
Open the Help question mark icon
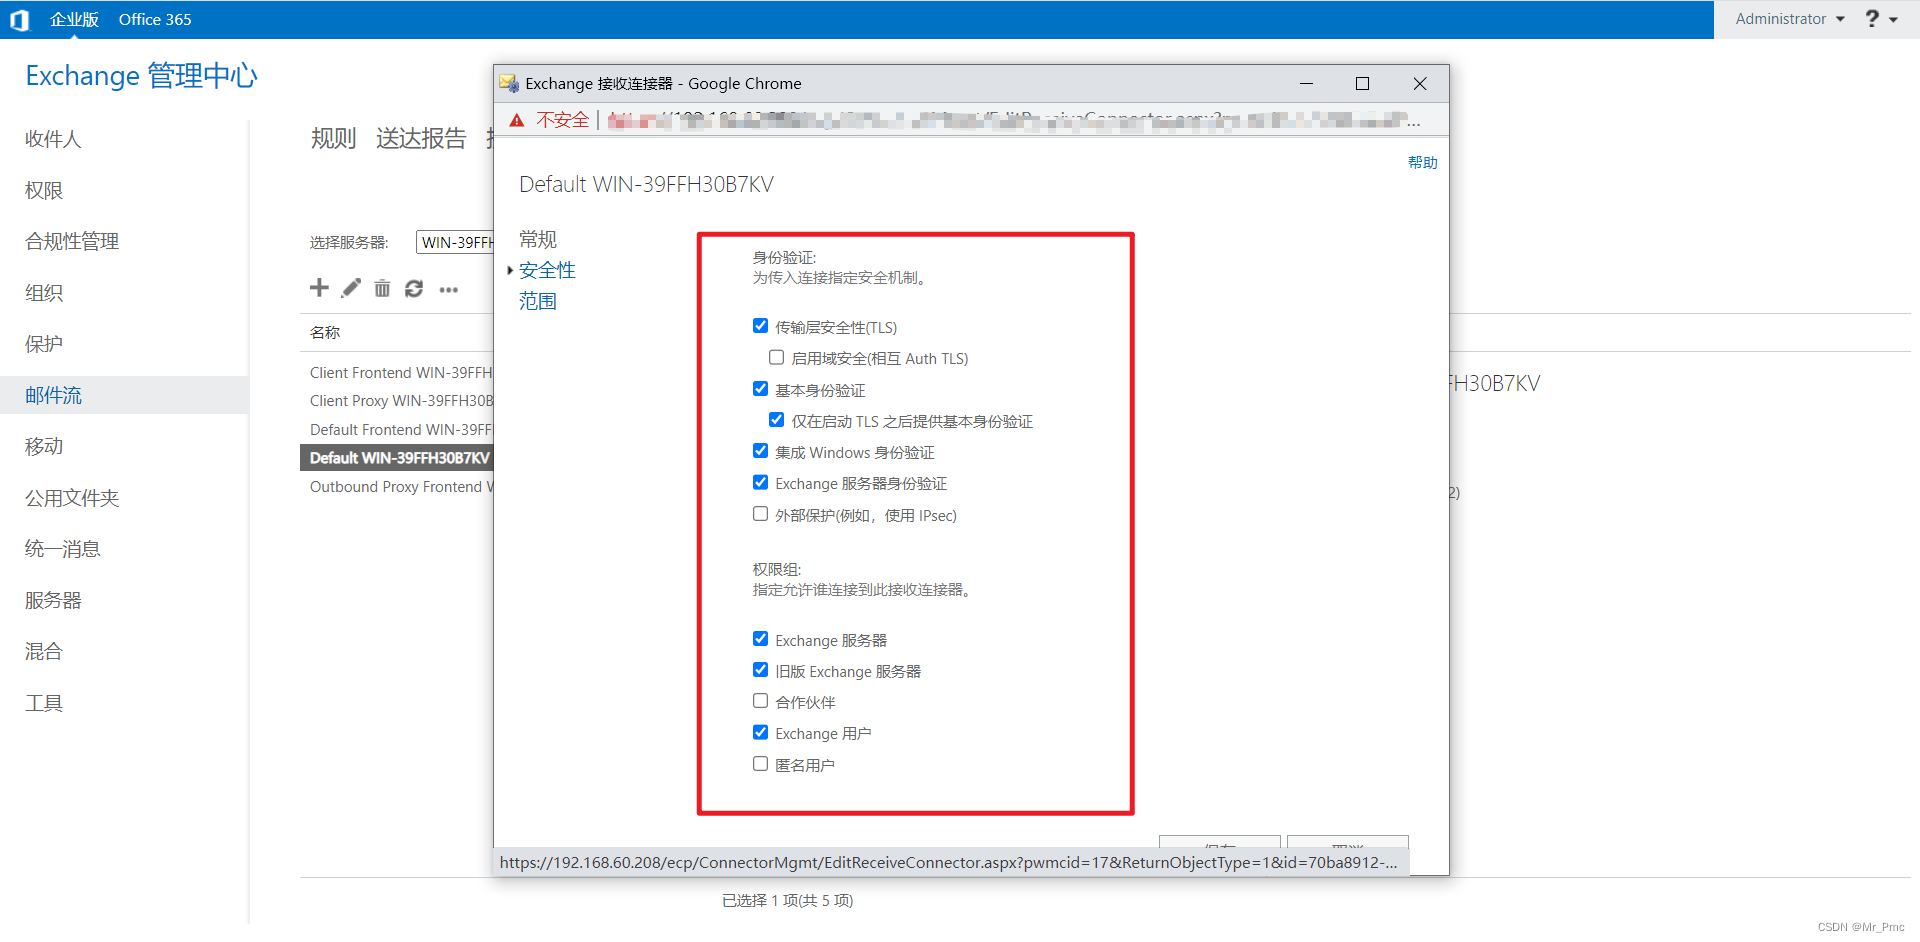pyautogui.click(x=1871, y=18)
